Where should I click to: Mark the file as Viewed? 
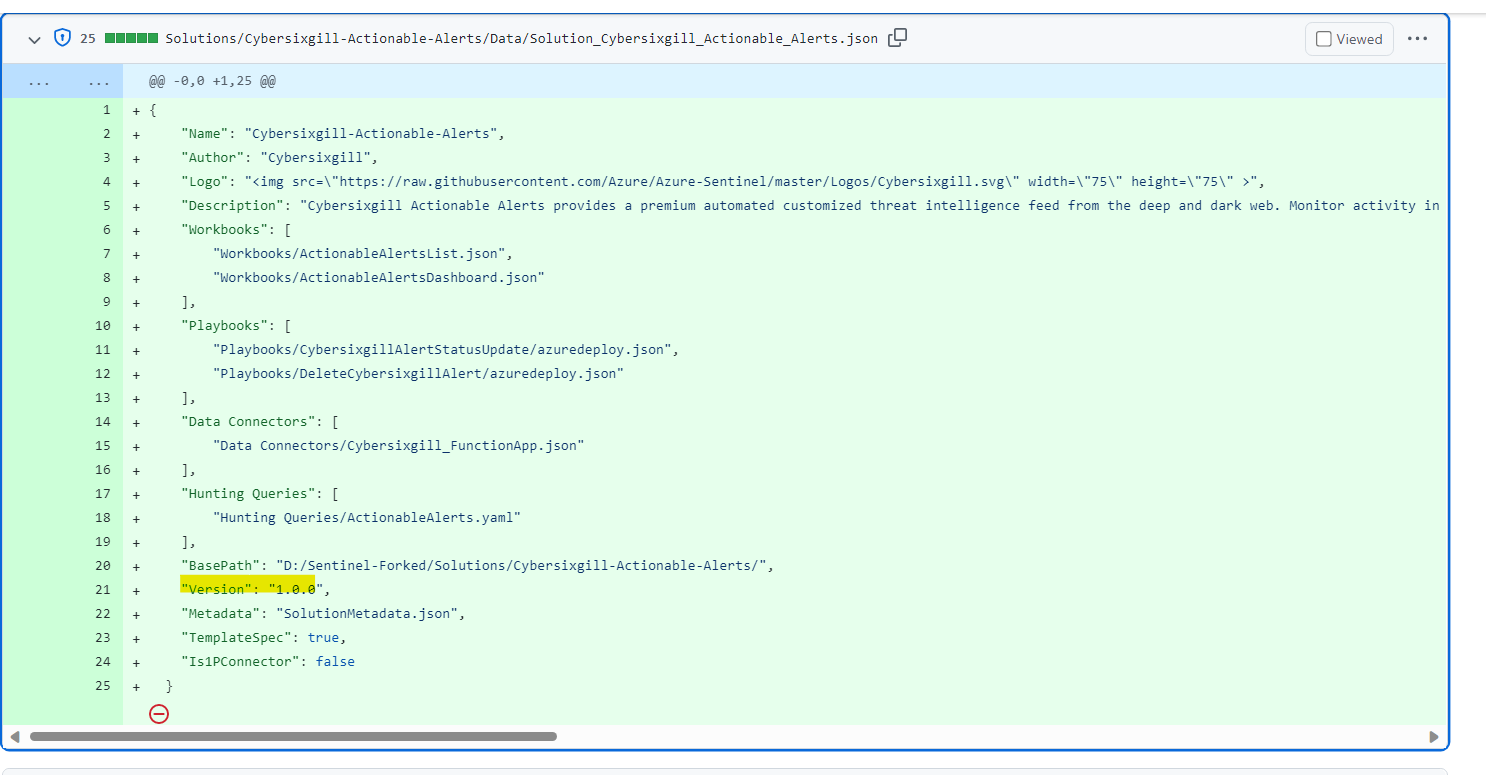click(x=1349, y=39)
